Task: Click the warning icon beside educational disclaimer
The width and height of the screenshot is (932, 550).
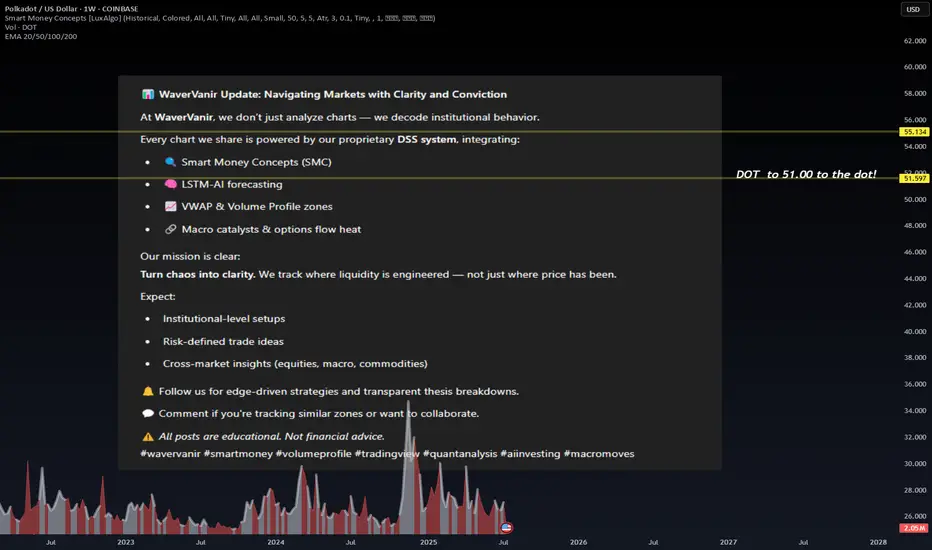Action: [147, 436]
